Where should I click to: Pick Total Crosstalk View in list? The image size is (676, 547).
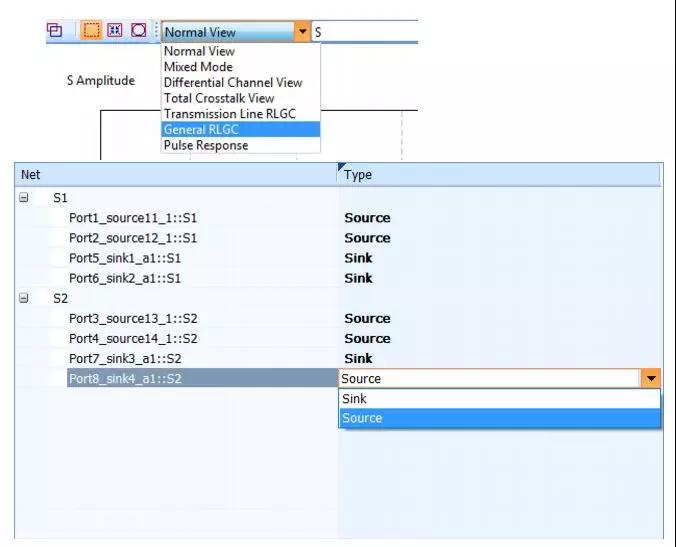219,98
